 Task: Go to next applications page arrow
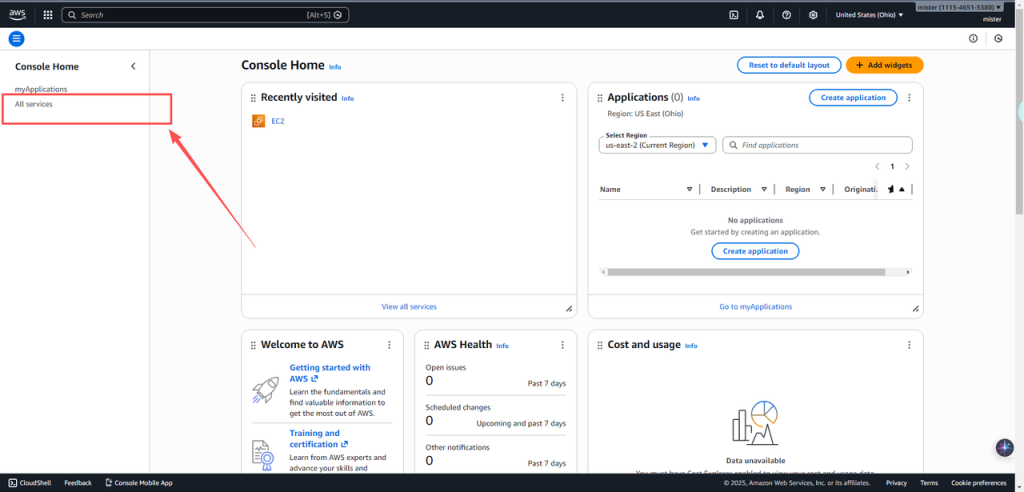point(907,167)
